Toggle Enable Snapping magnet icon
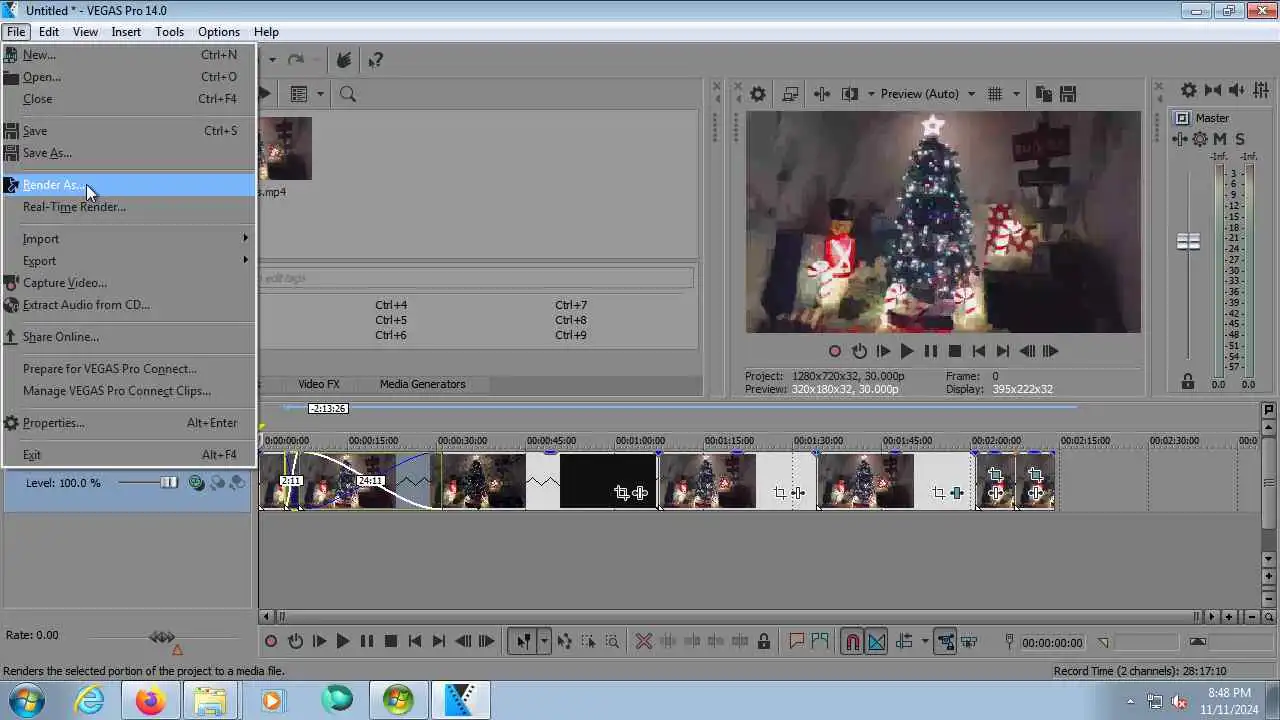 point(853,642)
